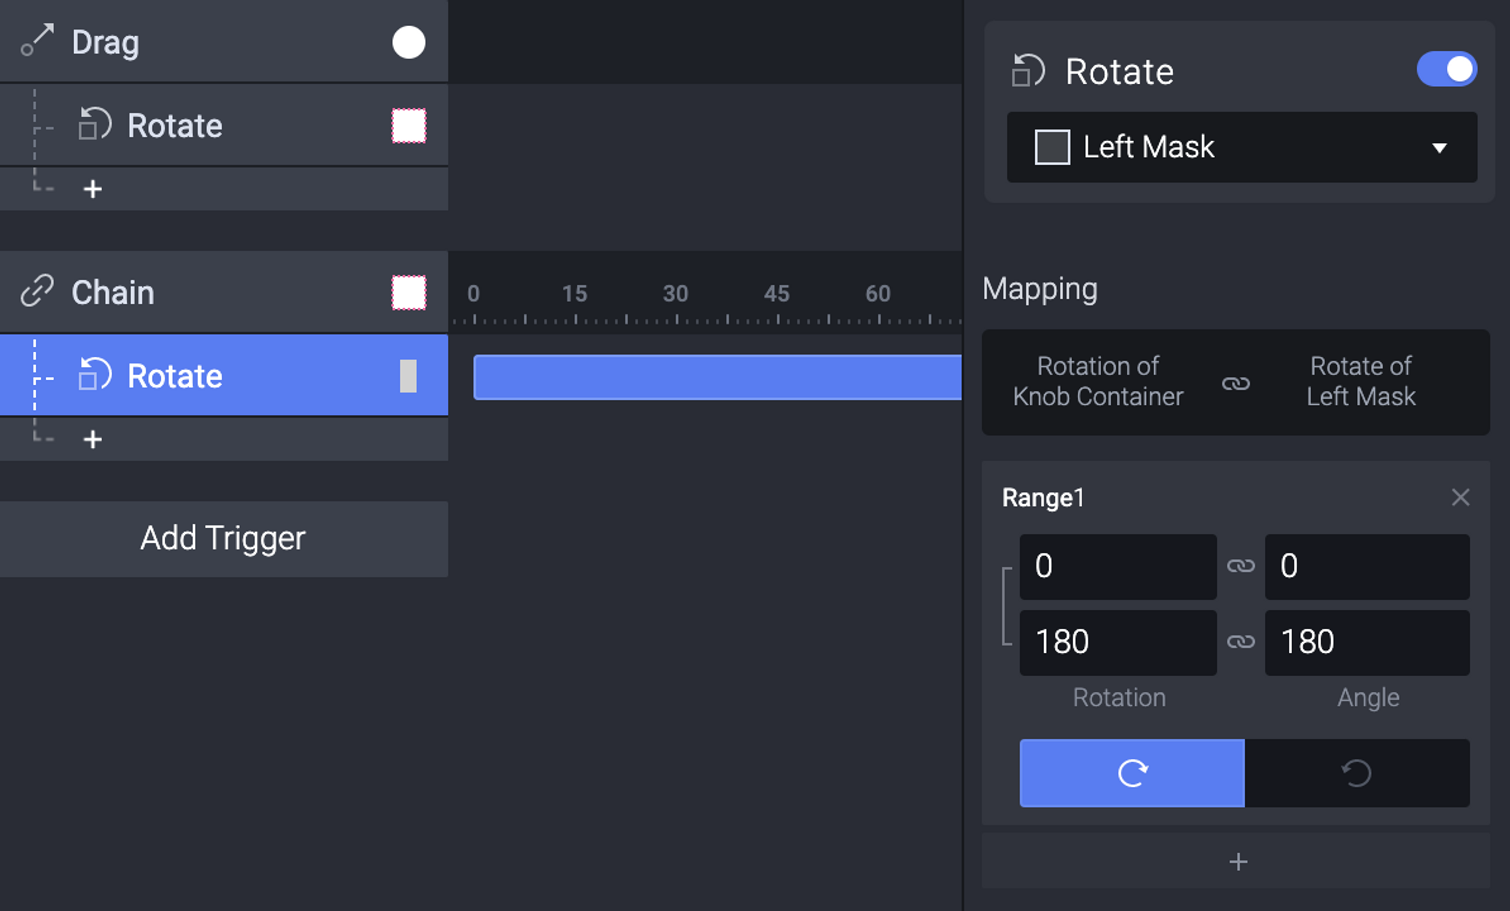Image resolution: width=1510 pixels, height=911 pixels.
Task: Open the Left Mask layer dropdown
Action: pyautogui.click(x=1241, y=147)
